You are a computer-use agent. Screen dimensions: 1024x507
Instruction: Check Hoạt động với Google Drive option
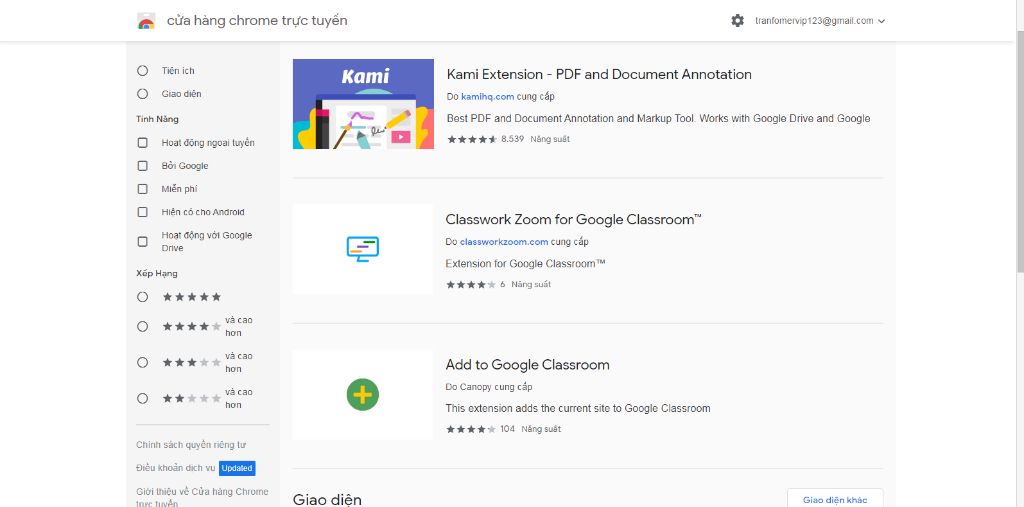[142, 242]
